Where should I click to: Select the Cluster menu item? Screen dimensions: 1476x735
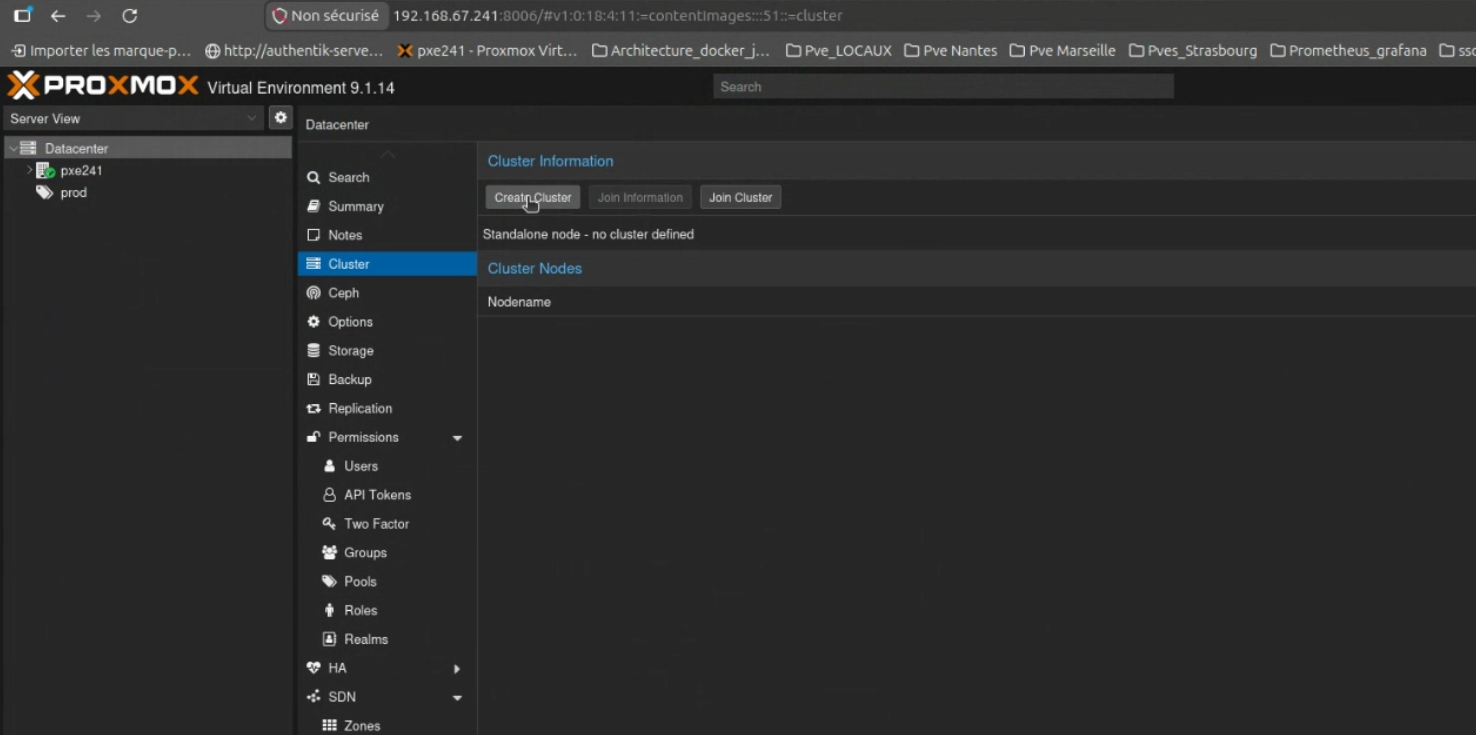(x=387, y=264)
